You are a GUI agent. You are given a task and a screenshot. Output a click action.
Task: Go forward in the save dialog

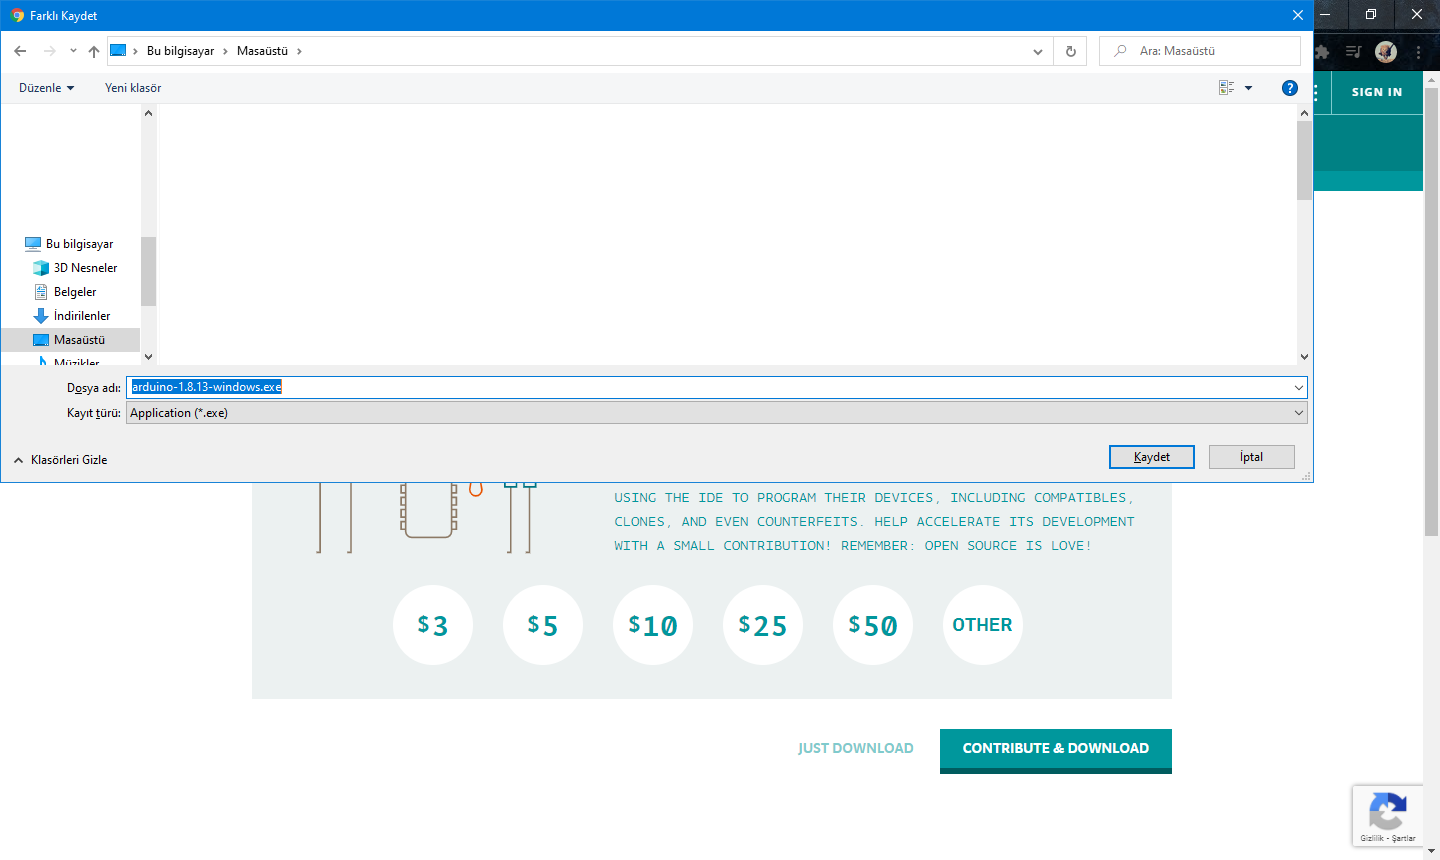click(49, 51)
